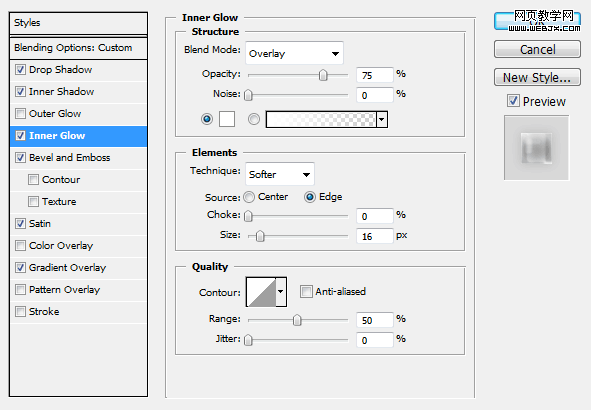Toggle the Gradient Overlay checkbox
591x410 pixels.
20,268
